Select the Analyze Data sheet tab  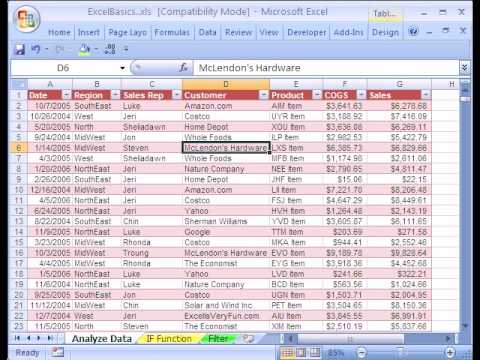coord(102,339)
